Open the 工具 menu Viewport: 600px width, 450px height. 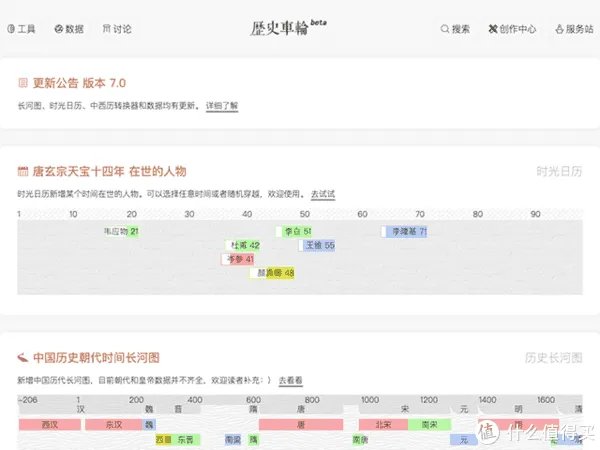point(21,29)
